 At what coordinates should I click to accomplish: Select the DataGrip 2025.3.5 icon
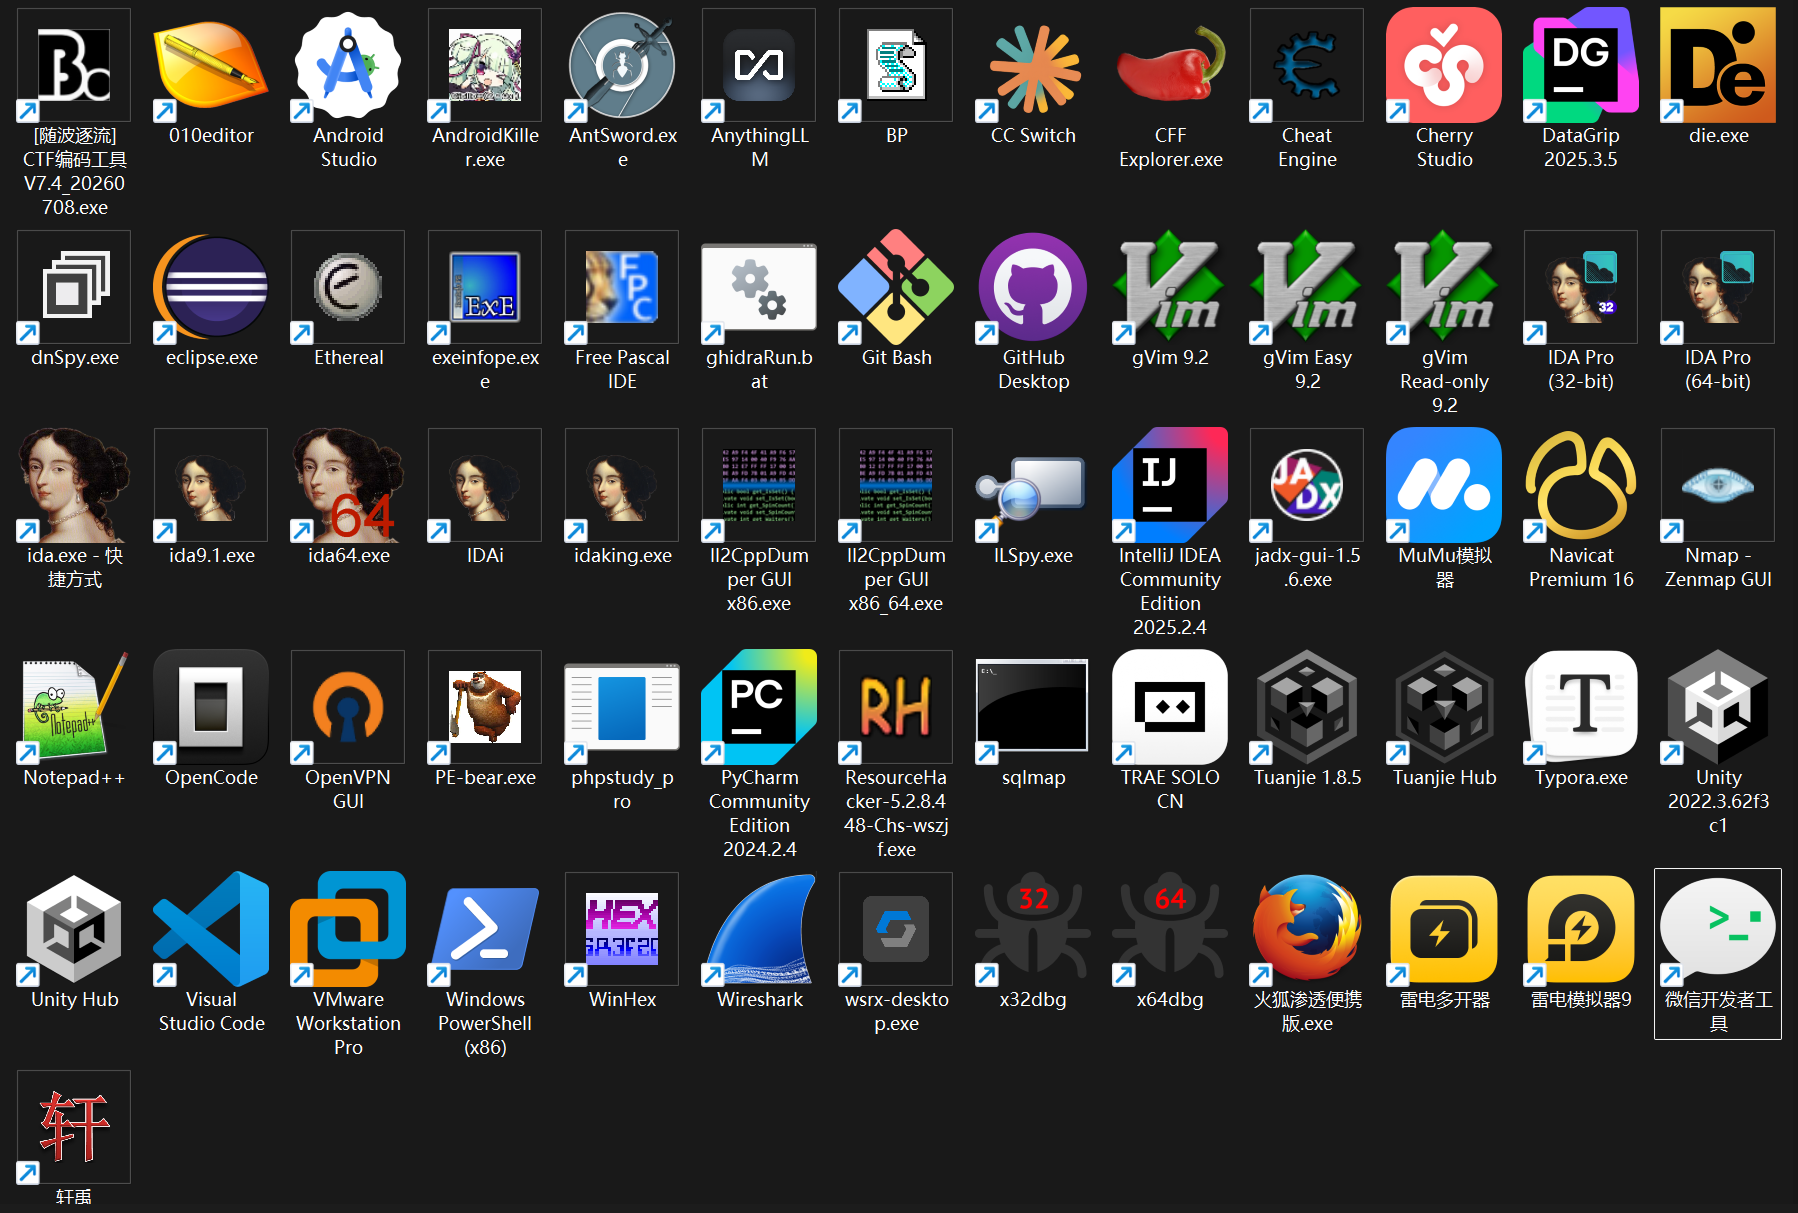pyautogui.click(x=1581, y=65)
